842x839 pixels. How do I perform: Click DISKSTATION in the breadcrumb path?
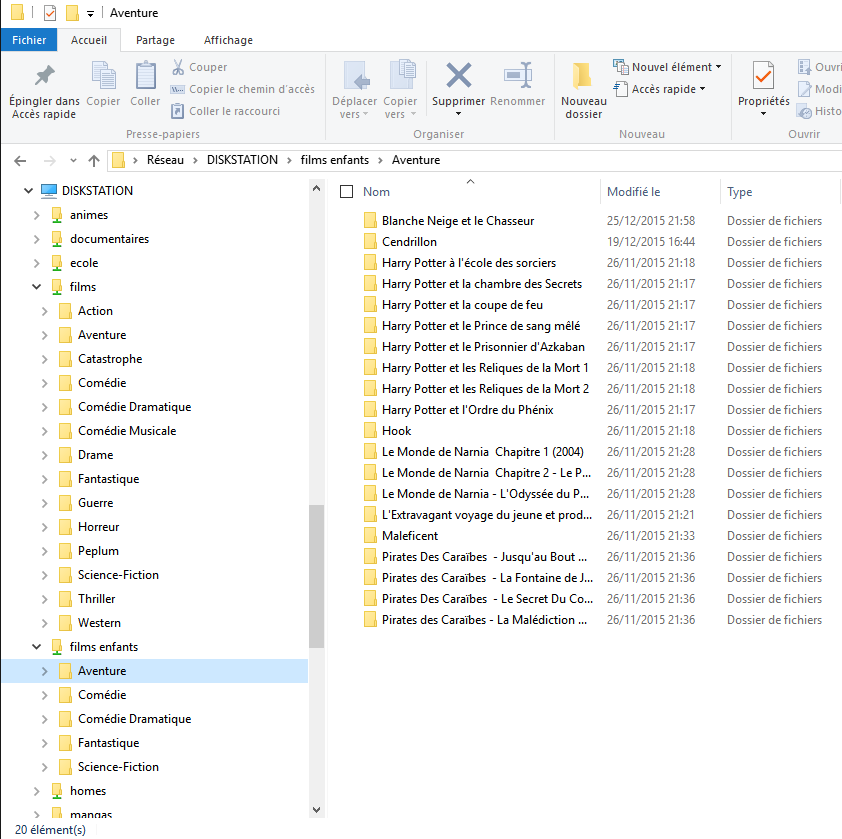point(242,160)
